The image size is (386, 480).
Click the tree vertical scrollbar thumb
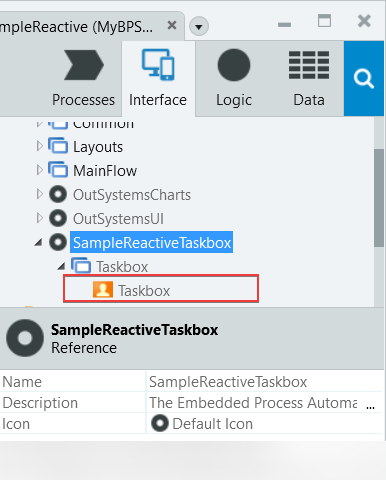click(x=379, y=198)
